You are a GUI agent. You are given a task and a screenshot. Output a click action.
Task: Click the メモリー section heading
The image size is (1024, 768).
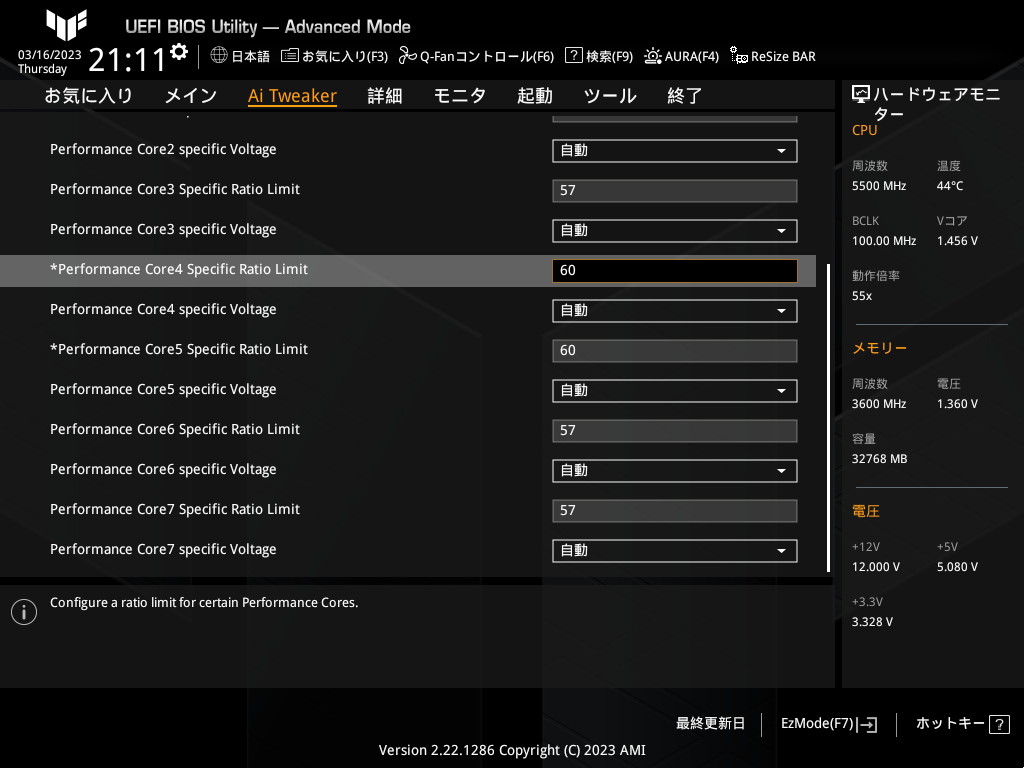pos(879,348)
